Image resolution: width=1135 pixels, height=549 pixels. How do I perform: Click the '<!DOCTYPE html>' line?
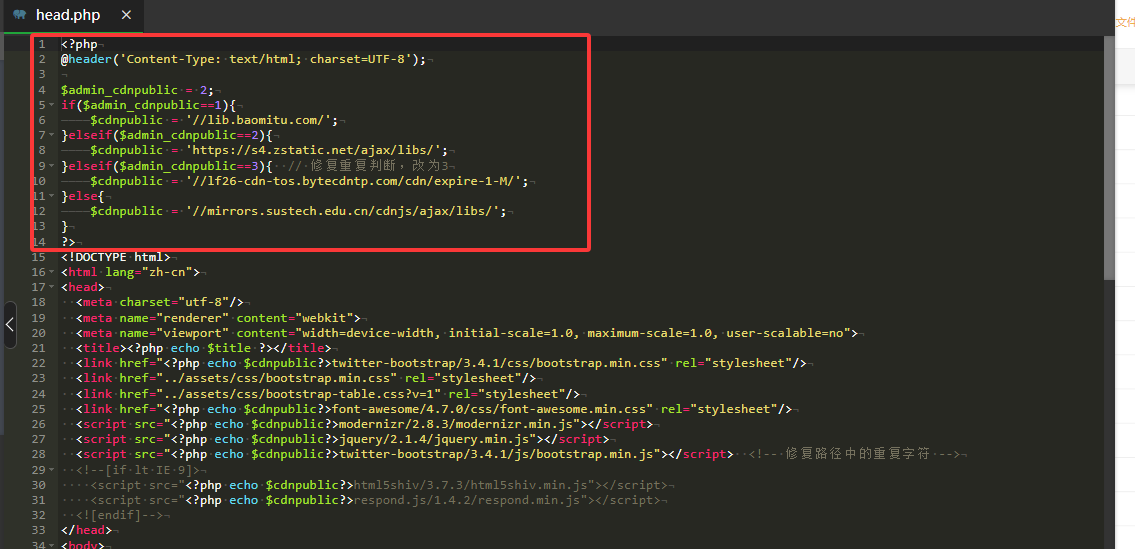click(x=116, y=257)
